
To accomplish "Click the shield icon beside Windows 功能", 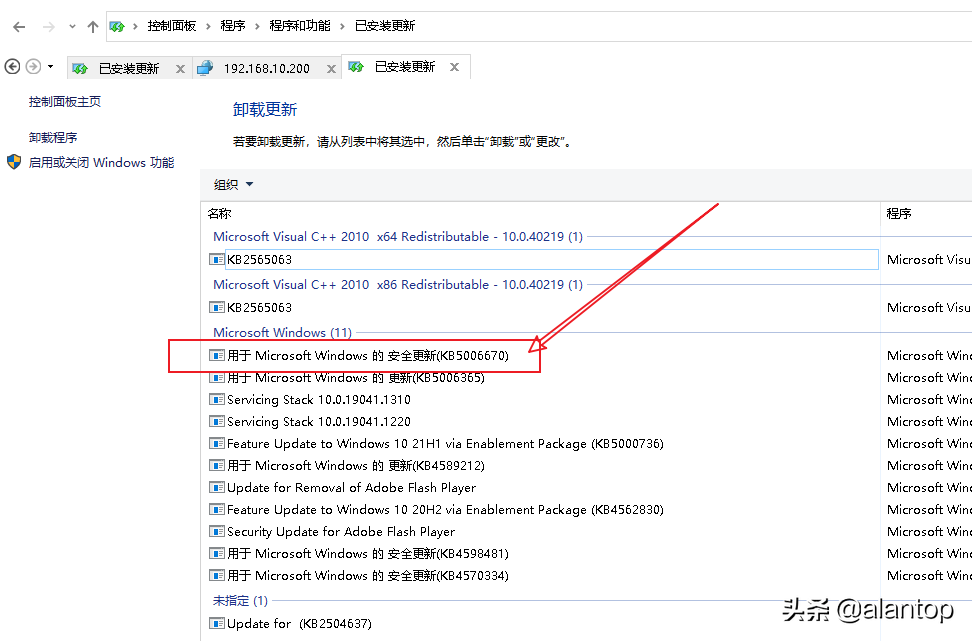I will (14, 162).
